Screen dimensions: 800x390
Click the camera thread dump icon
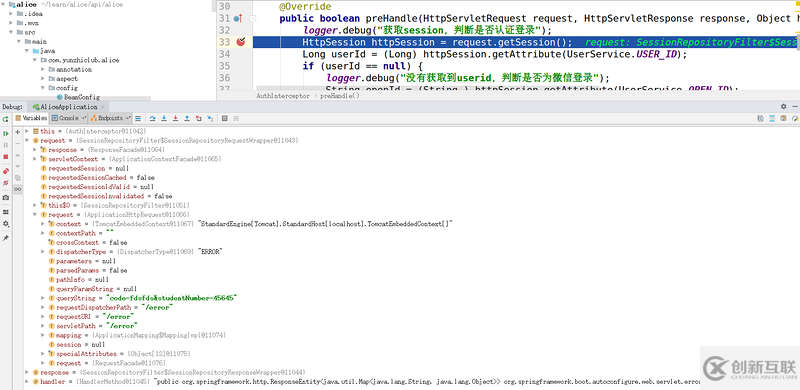[6, 198]
